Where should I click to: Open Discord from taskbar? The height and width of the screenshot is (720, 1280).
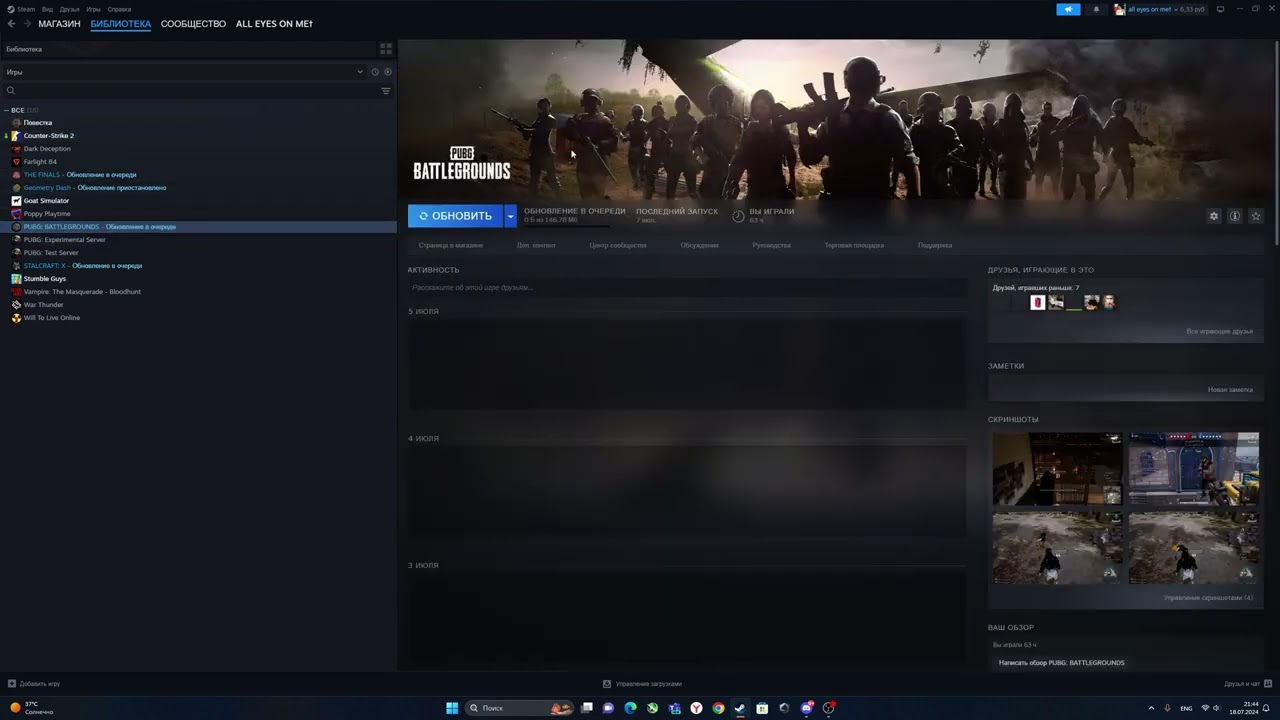(x=806, y=708)
